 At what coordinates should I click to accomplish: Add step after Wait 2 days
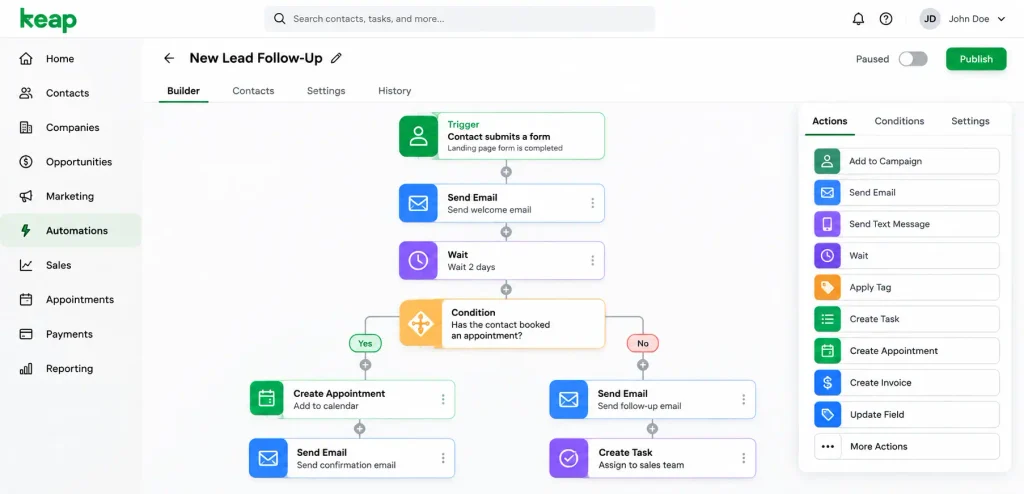click(505, 289)
